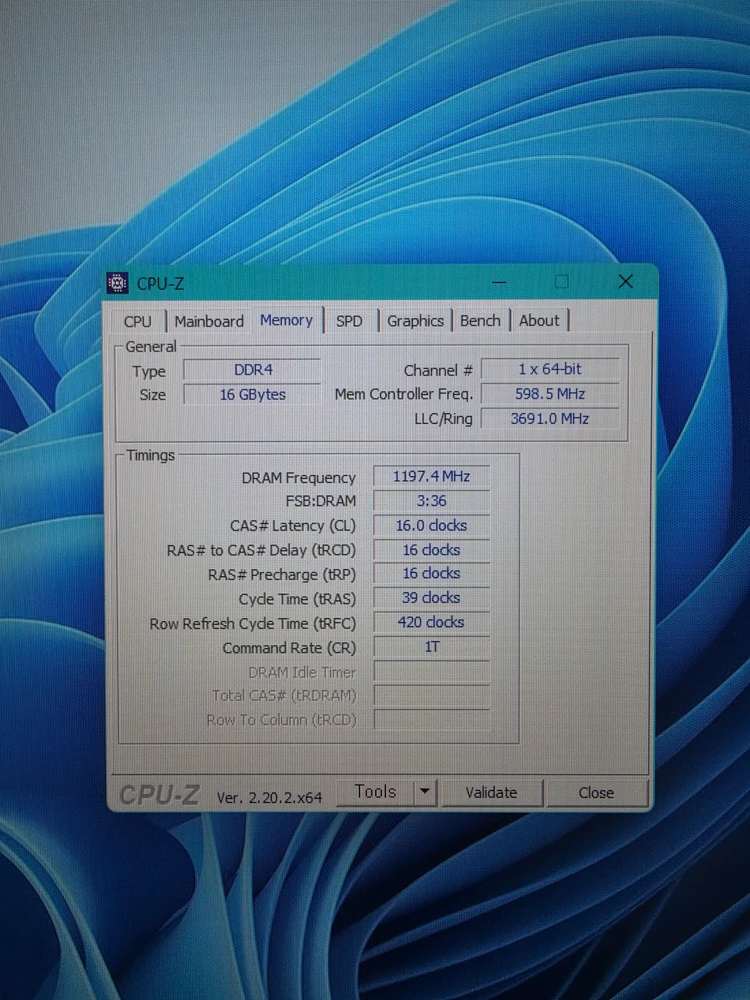Image resolution: width=750 pixels, height=1000 pixels.
Task: Click the Close button at bottom
Action: 596,793
